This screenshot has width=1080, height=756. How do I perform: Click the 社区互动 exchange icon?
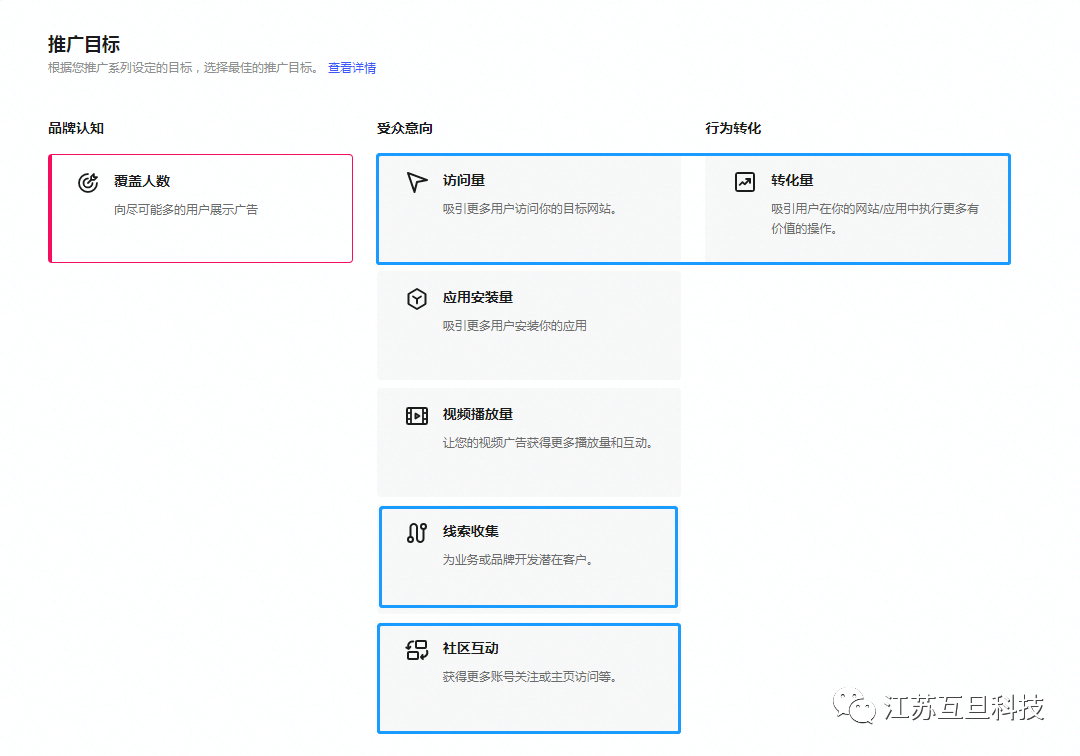point(417,650)
